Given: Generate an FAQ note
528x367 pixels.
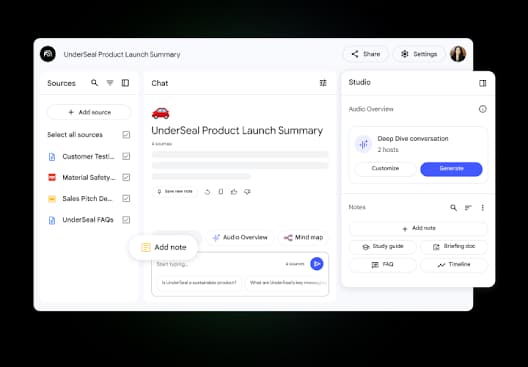Looking at the screenshot, I should 383,265.
